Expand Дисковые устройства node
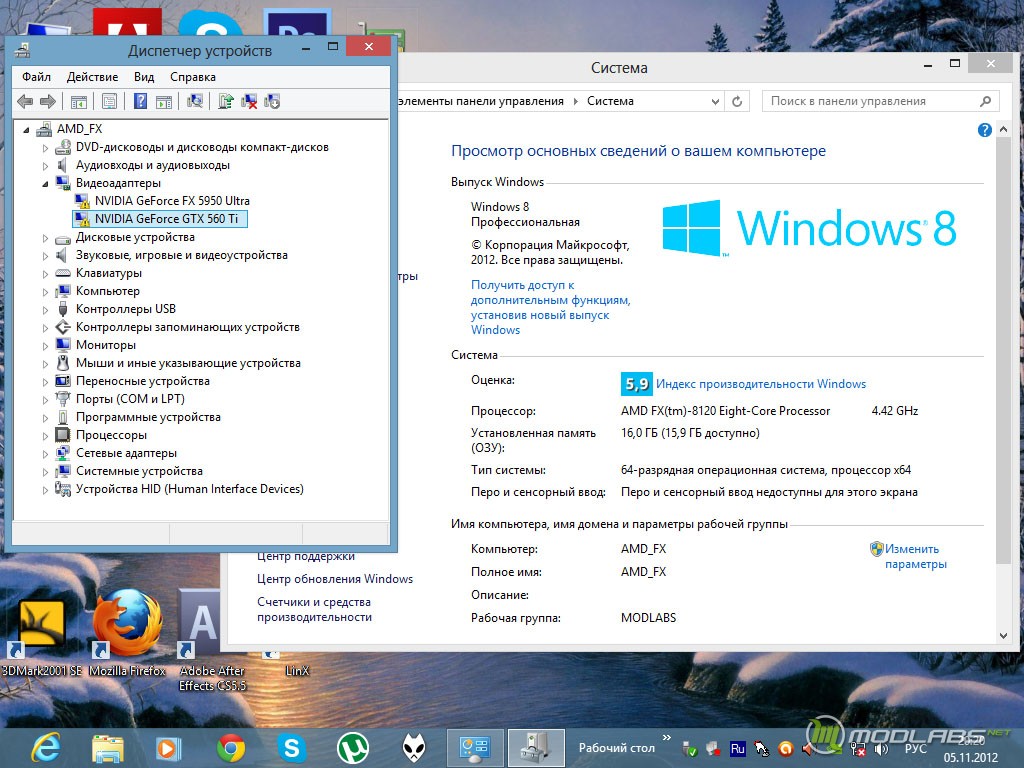This screenshot has height=768, width=1024. 45,238
